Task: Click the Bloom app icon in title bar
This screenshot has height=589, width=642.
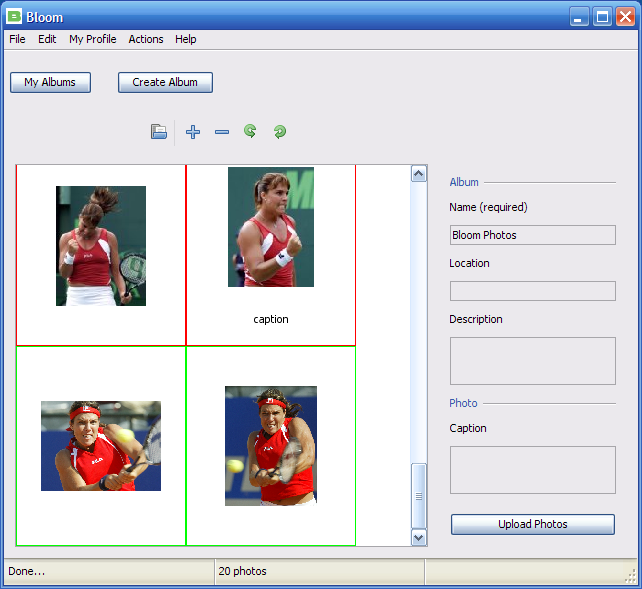Action: pyautogui.click(x=14, y=16)
